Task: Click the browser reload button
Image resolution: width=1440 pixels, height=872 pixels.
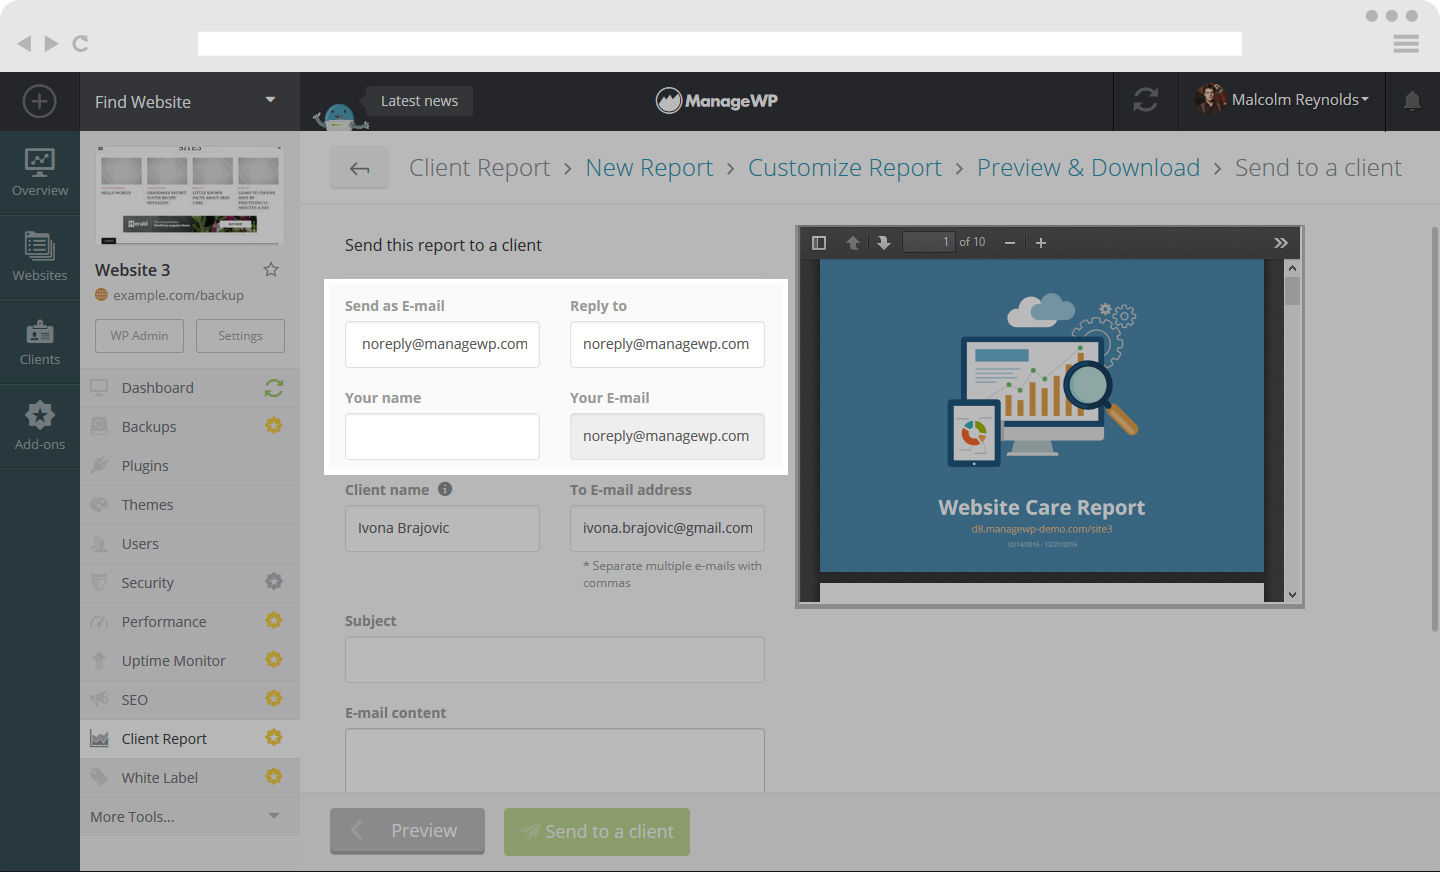Action: (x=81, y=43)
